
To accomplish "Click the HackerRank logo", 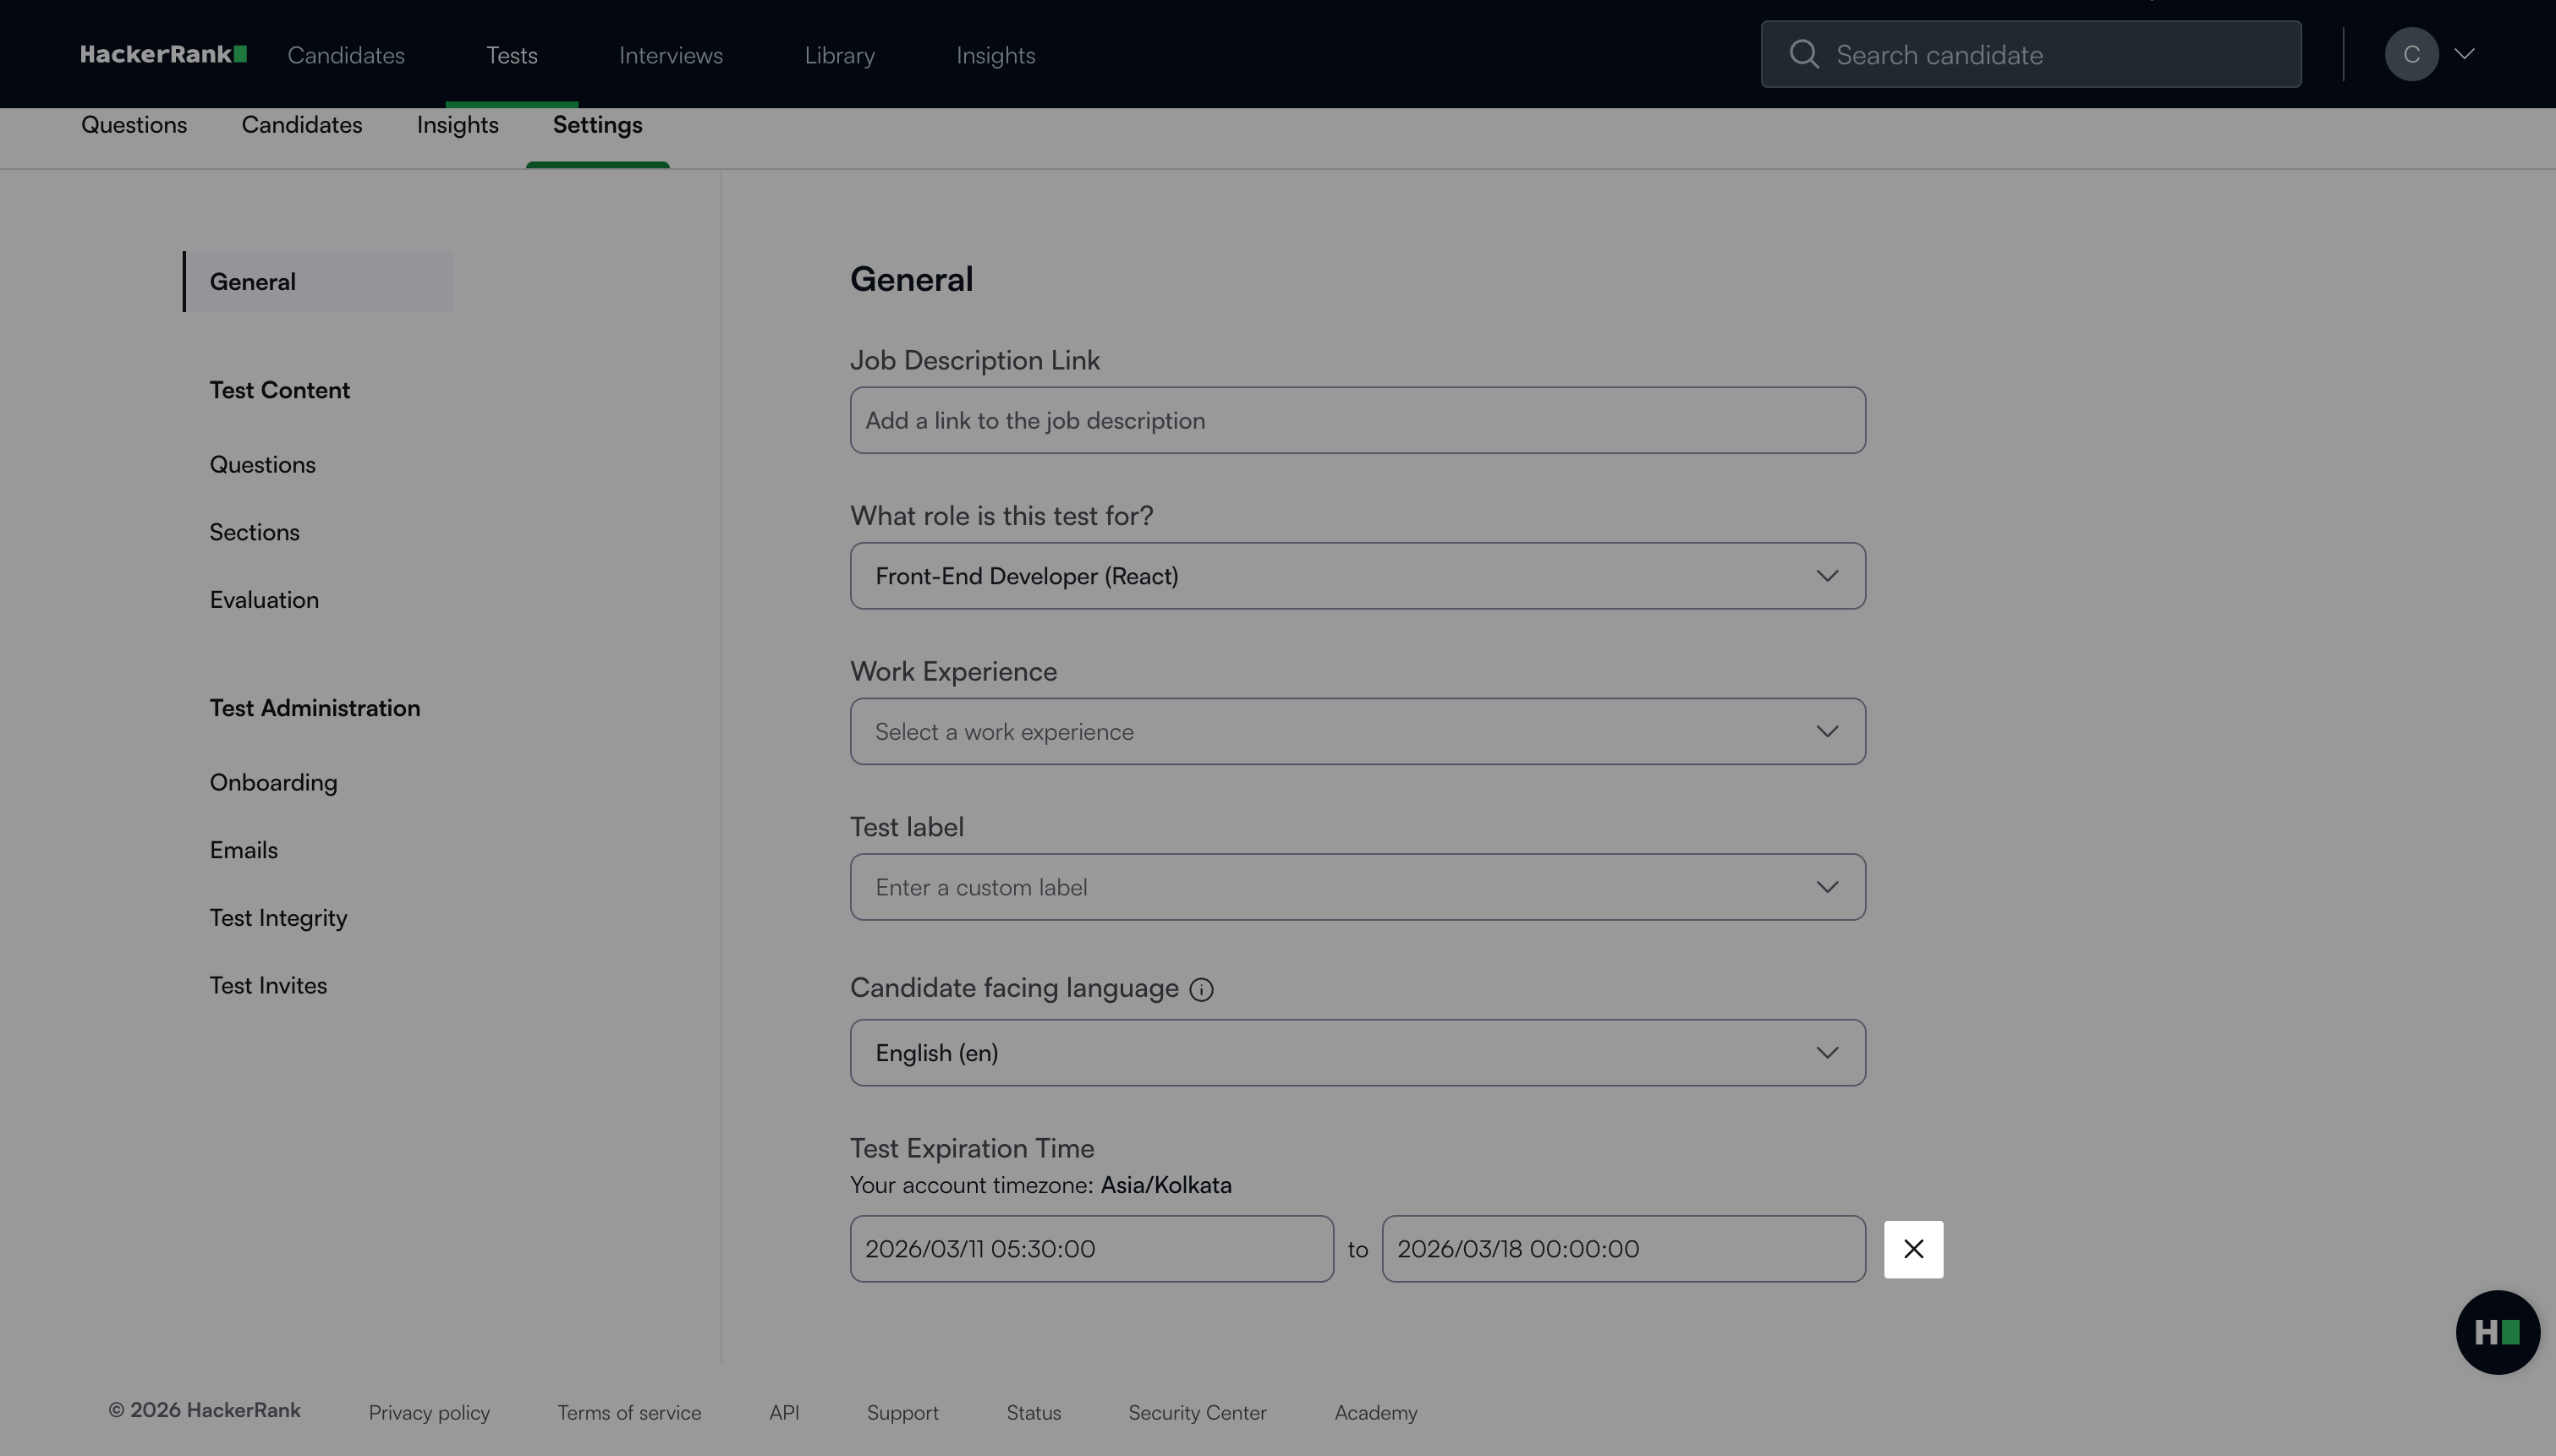I will click(x=163, y=54).
